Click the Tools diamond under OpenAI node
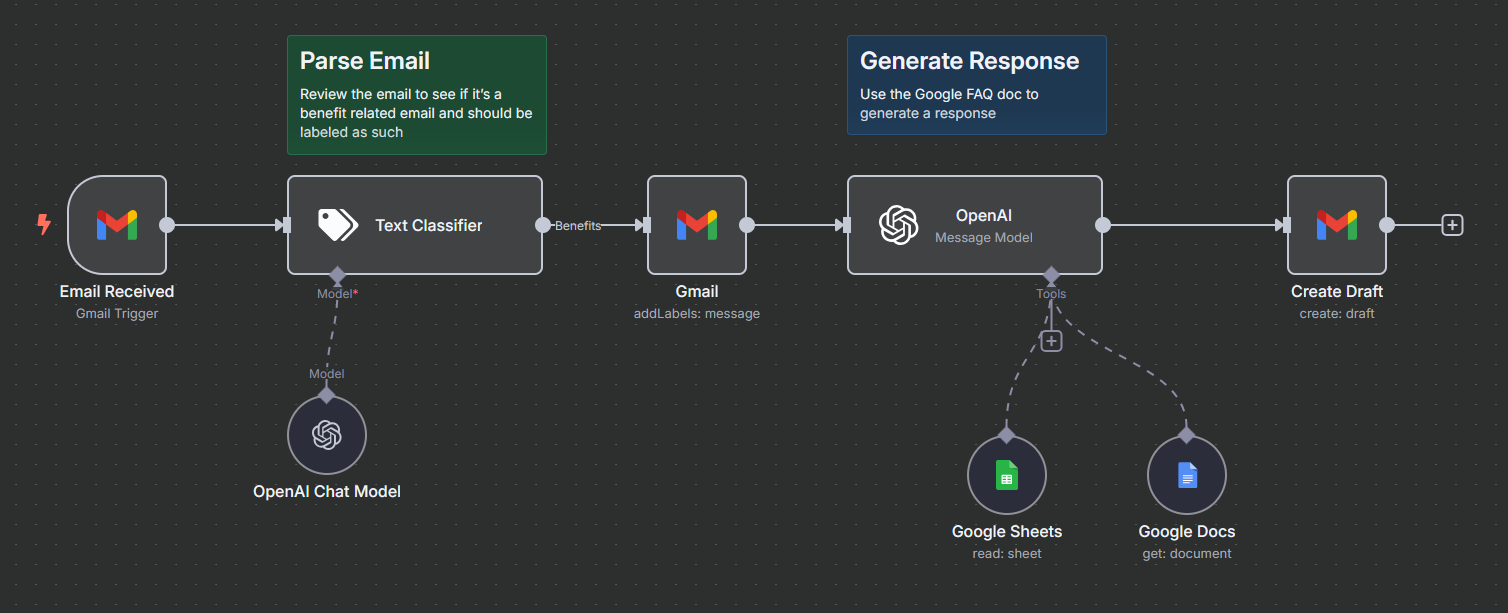The image size is (1508, 613). [x=1051, y=274]
